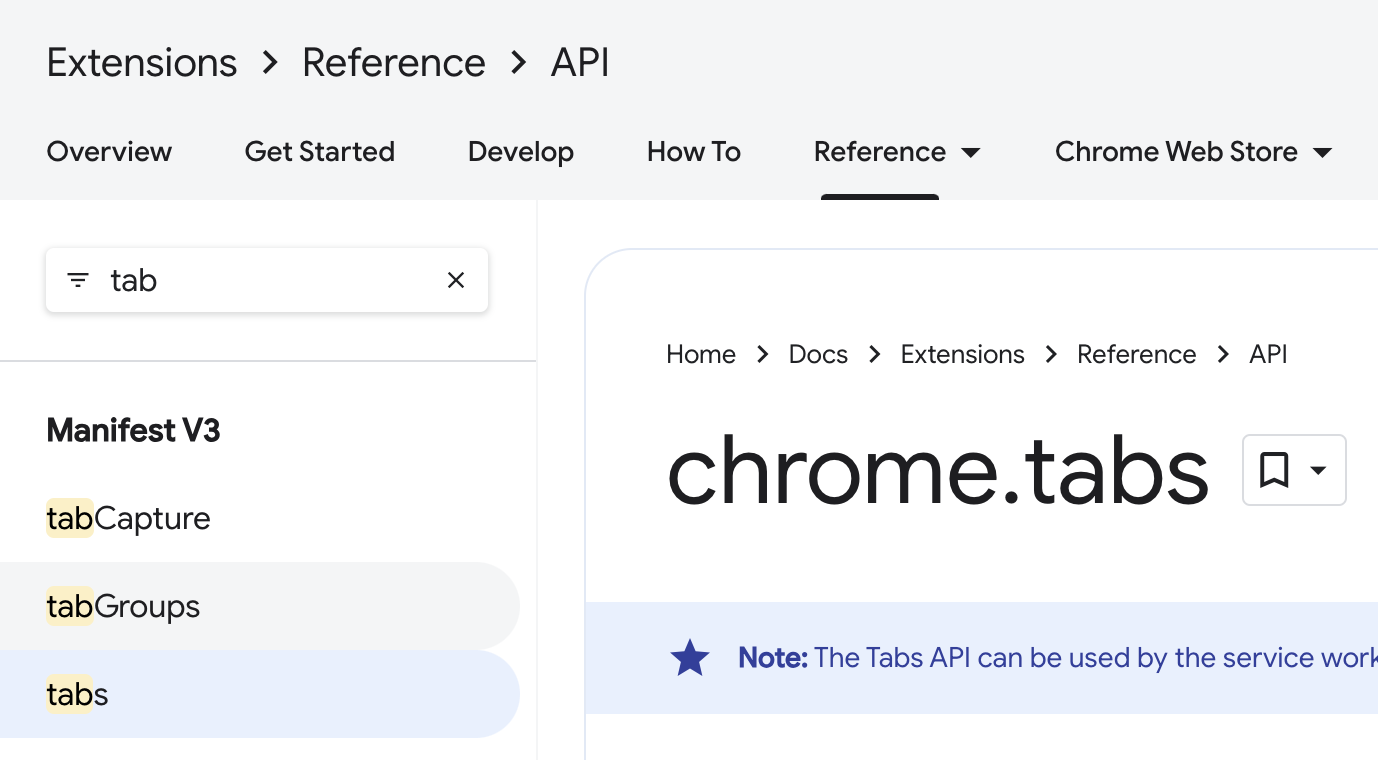The height and width of the screenshot is (760, 1378).
Task: Switch to the Develop tab
Action: 520,152
